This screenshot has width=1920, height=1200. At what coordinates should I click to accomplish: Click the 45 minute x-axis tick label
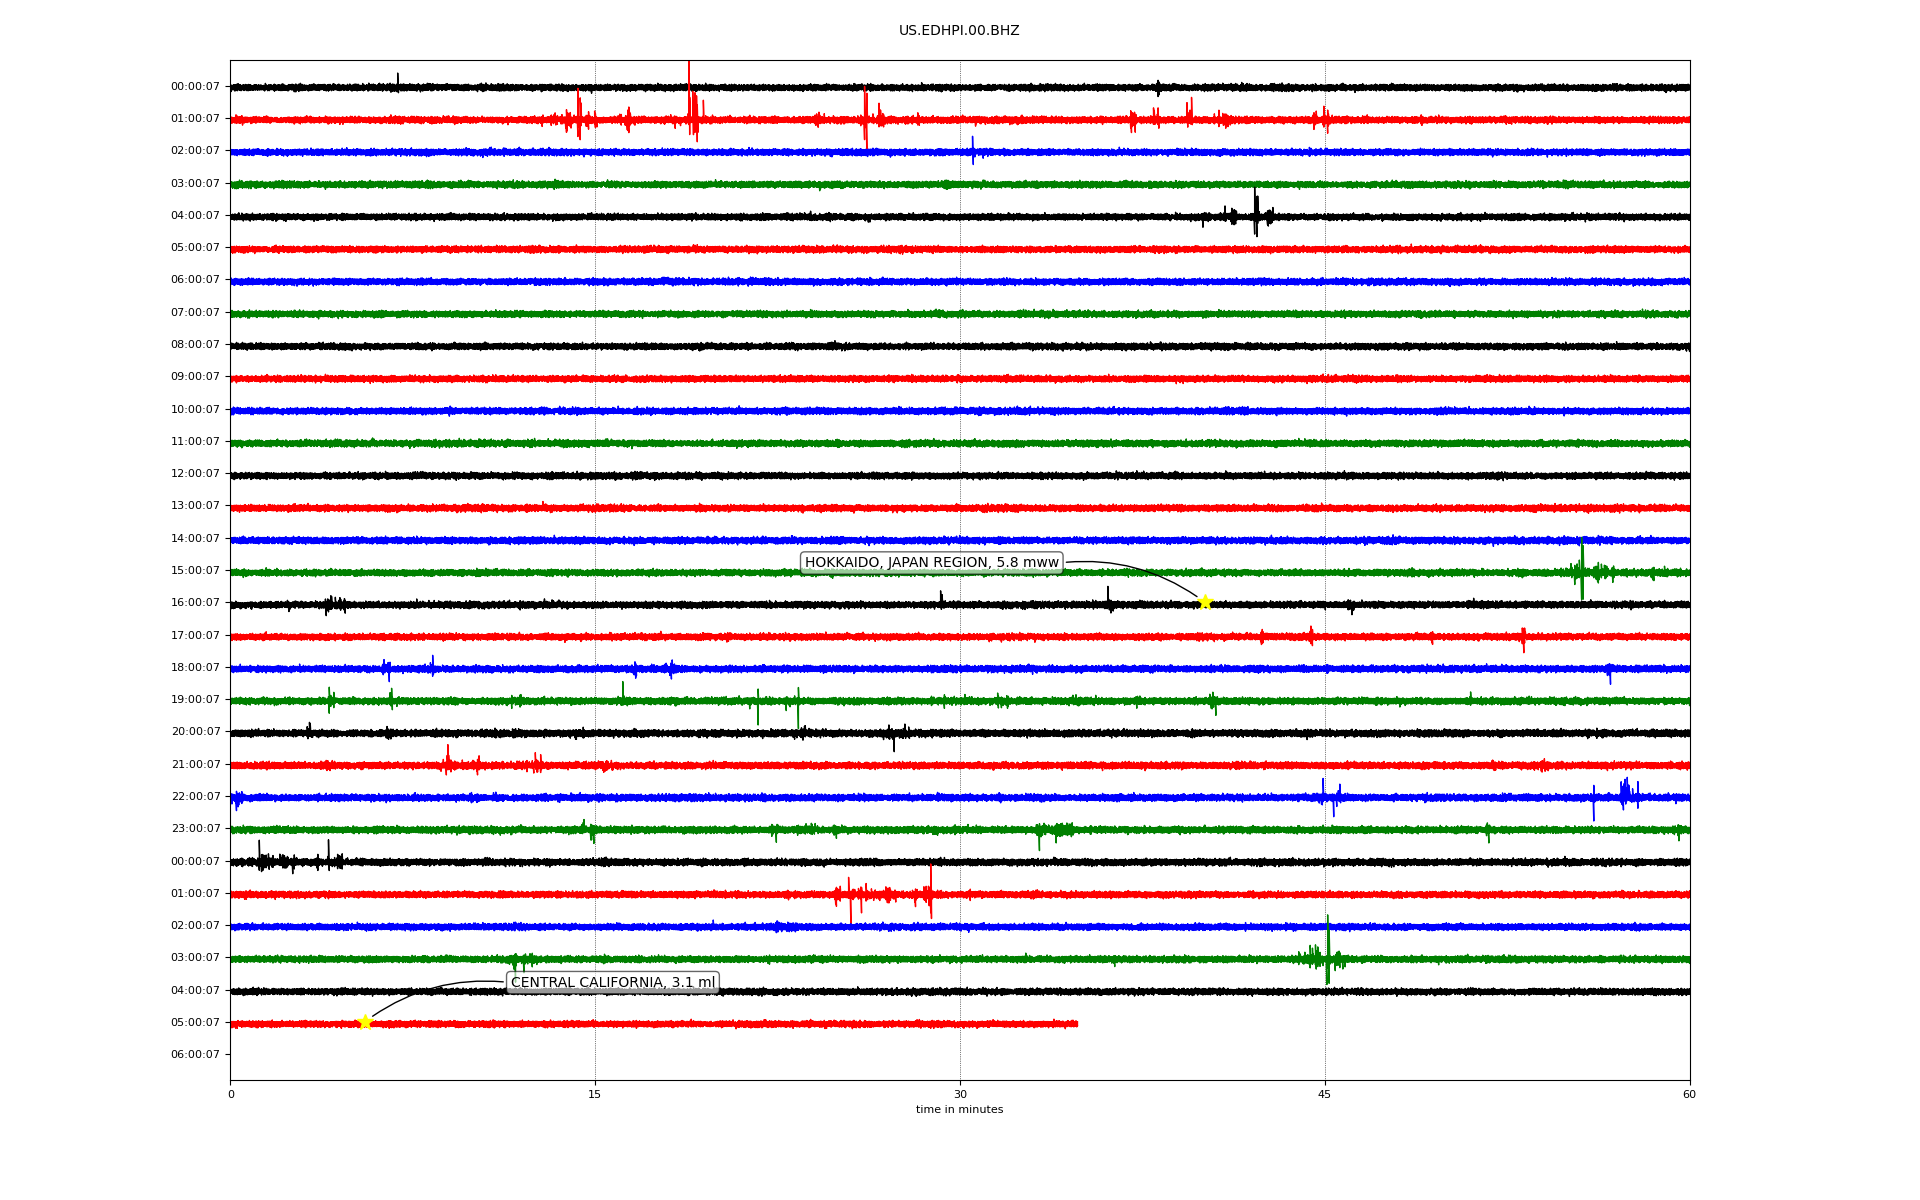[x=1325, y=1094]
